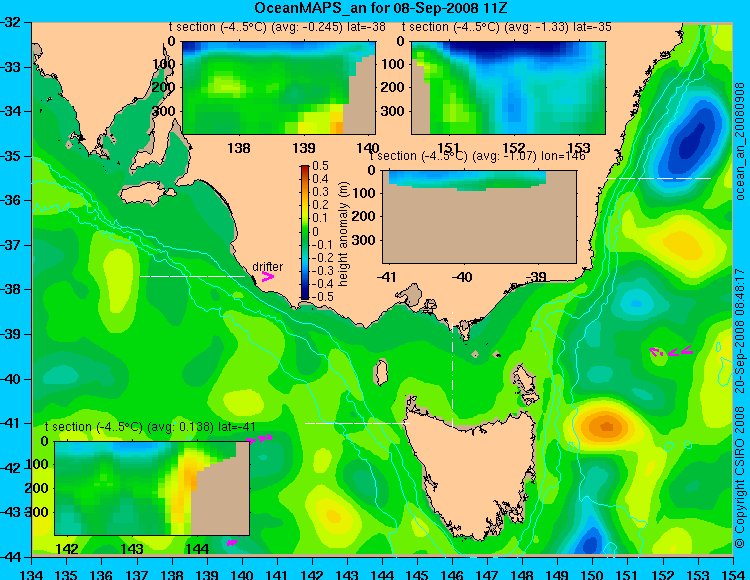Open the lat=-41 temperature section inset
750x580 pixels.
coord(152,488)
